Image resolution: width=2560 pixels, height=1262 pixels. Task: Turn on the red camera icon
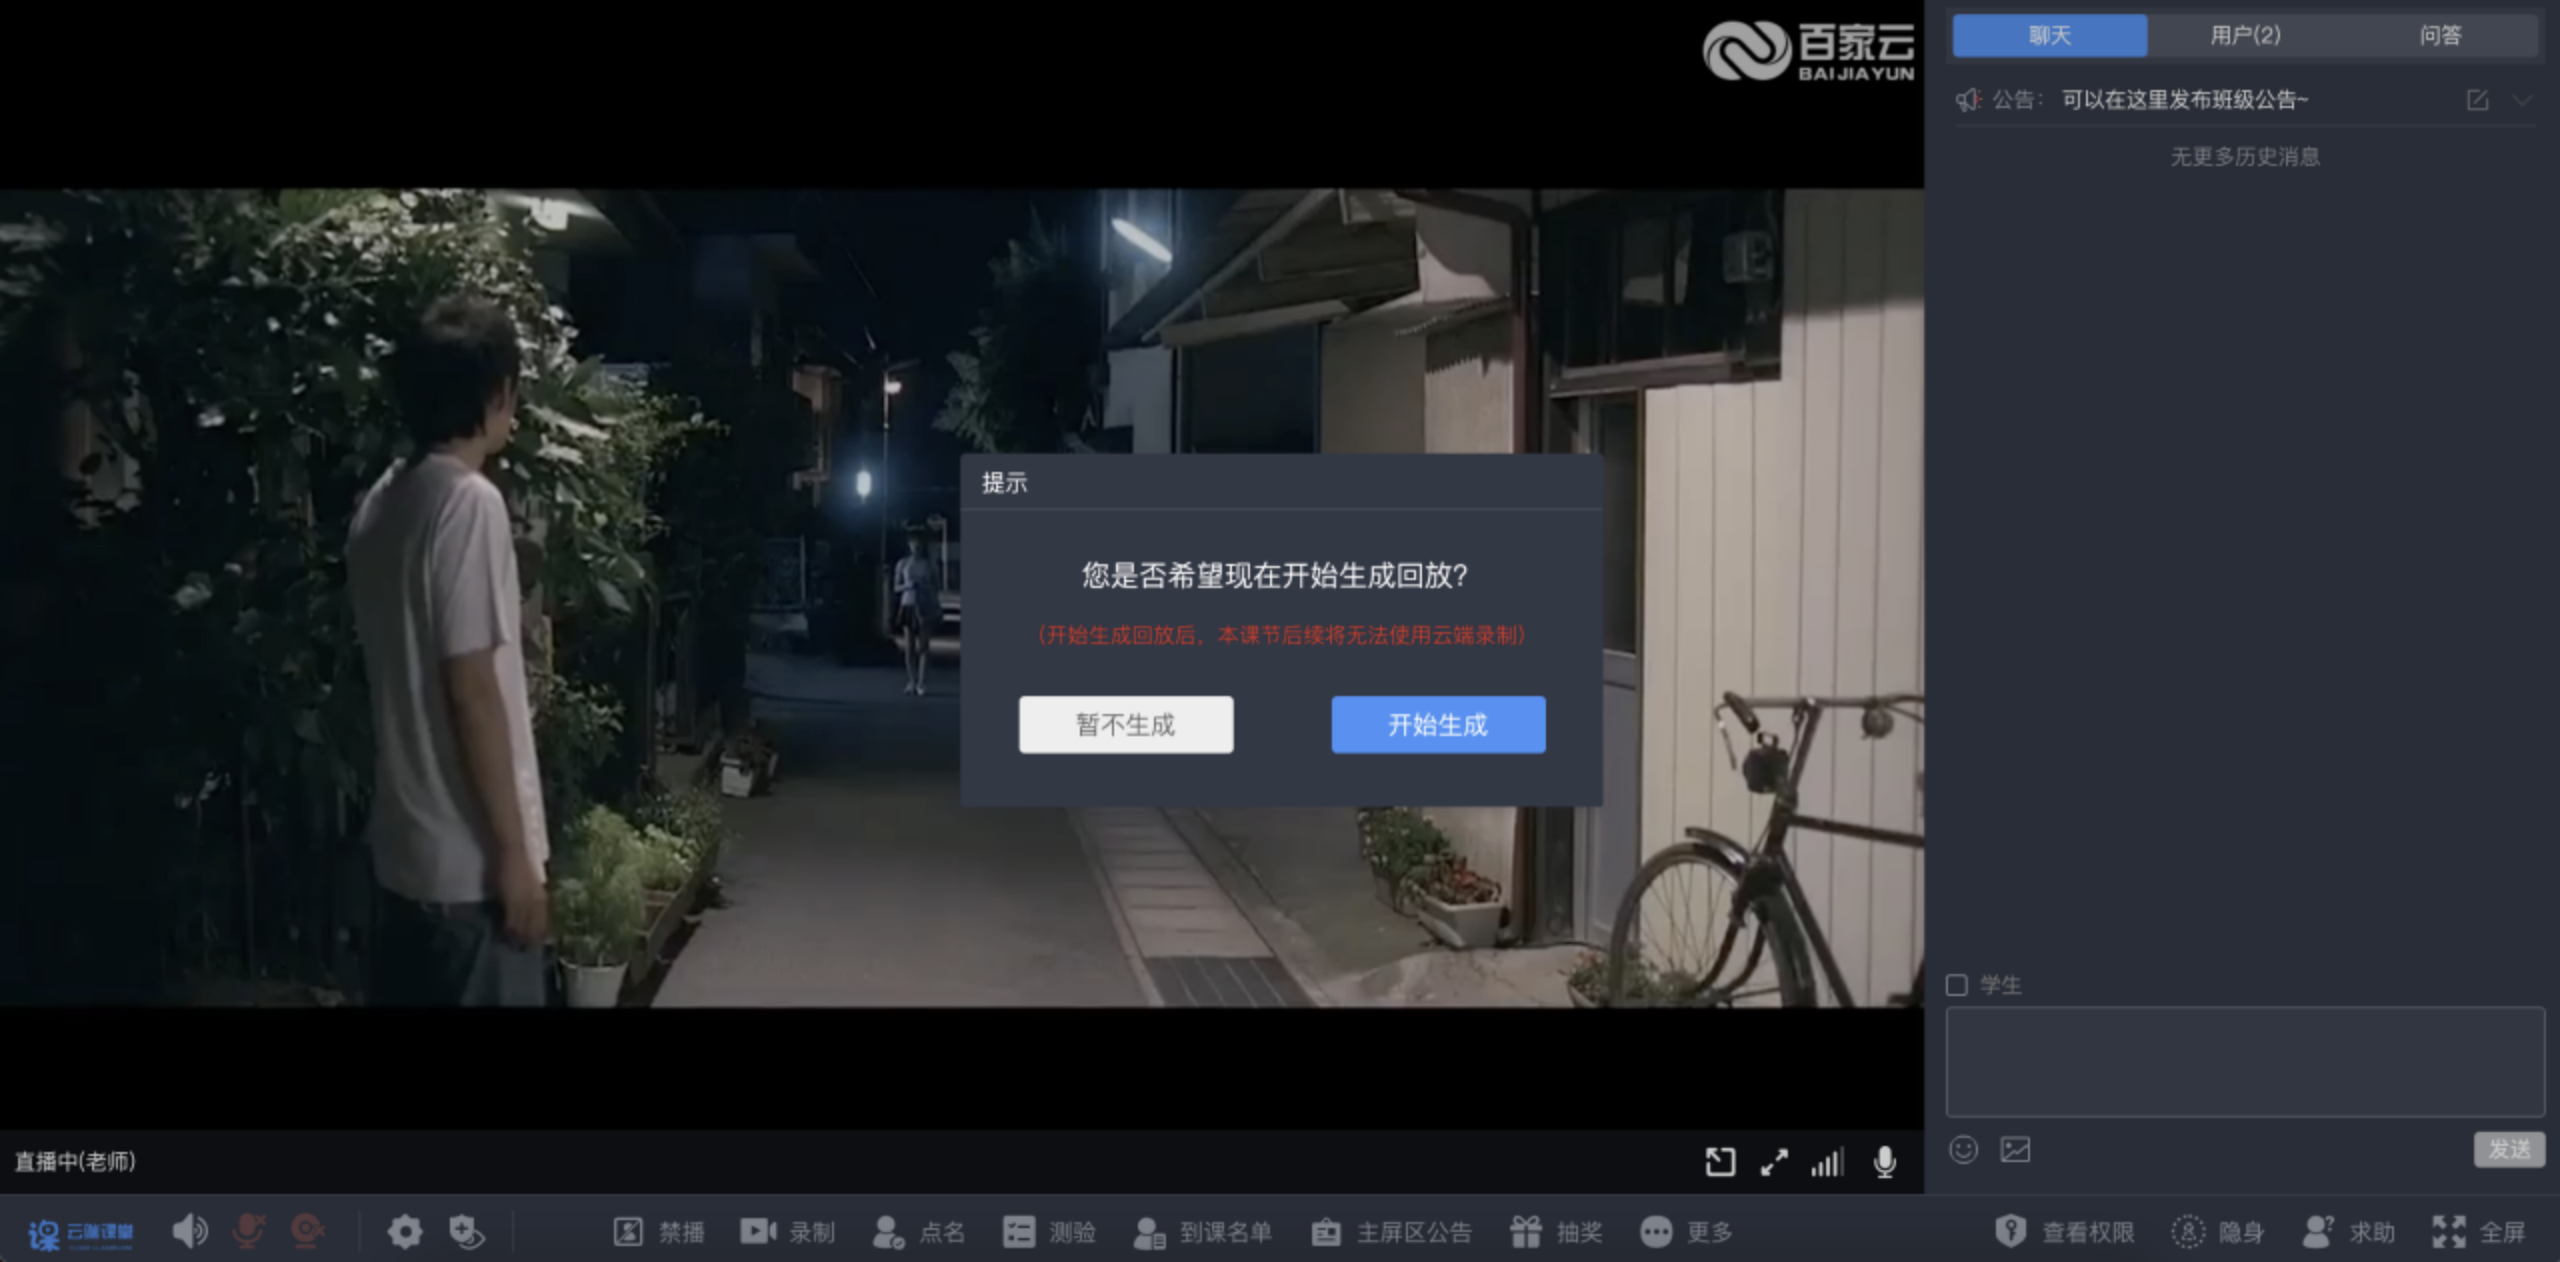pos(308,1231)
